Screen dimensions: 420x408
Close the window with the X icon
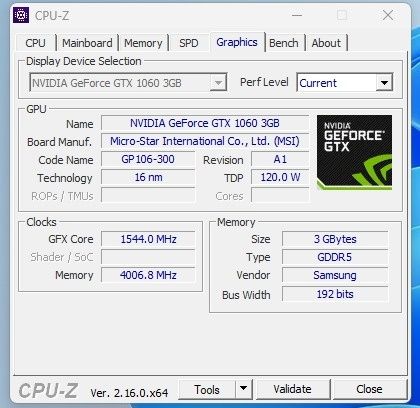pos(388,15)
